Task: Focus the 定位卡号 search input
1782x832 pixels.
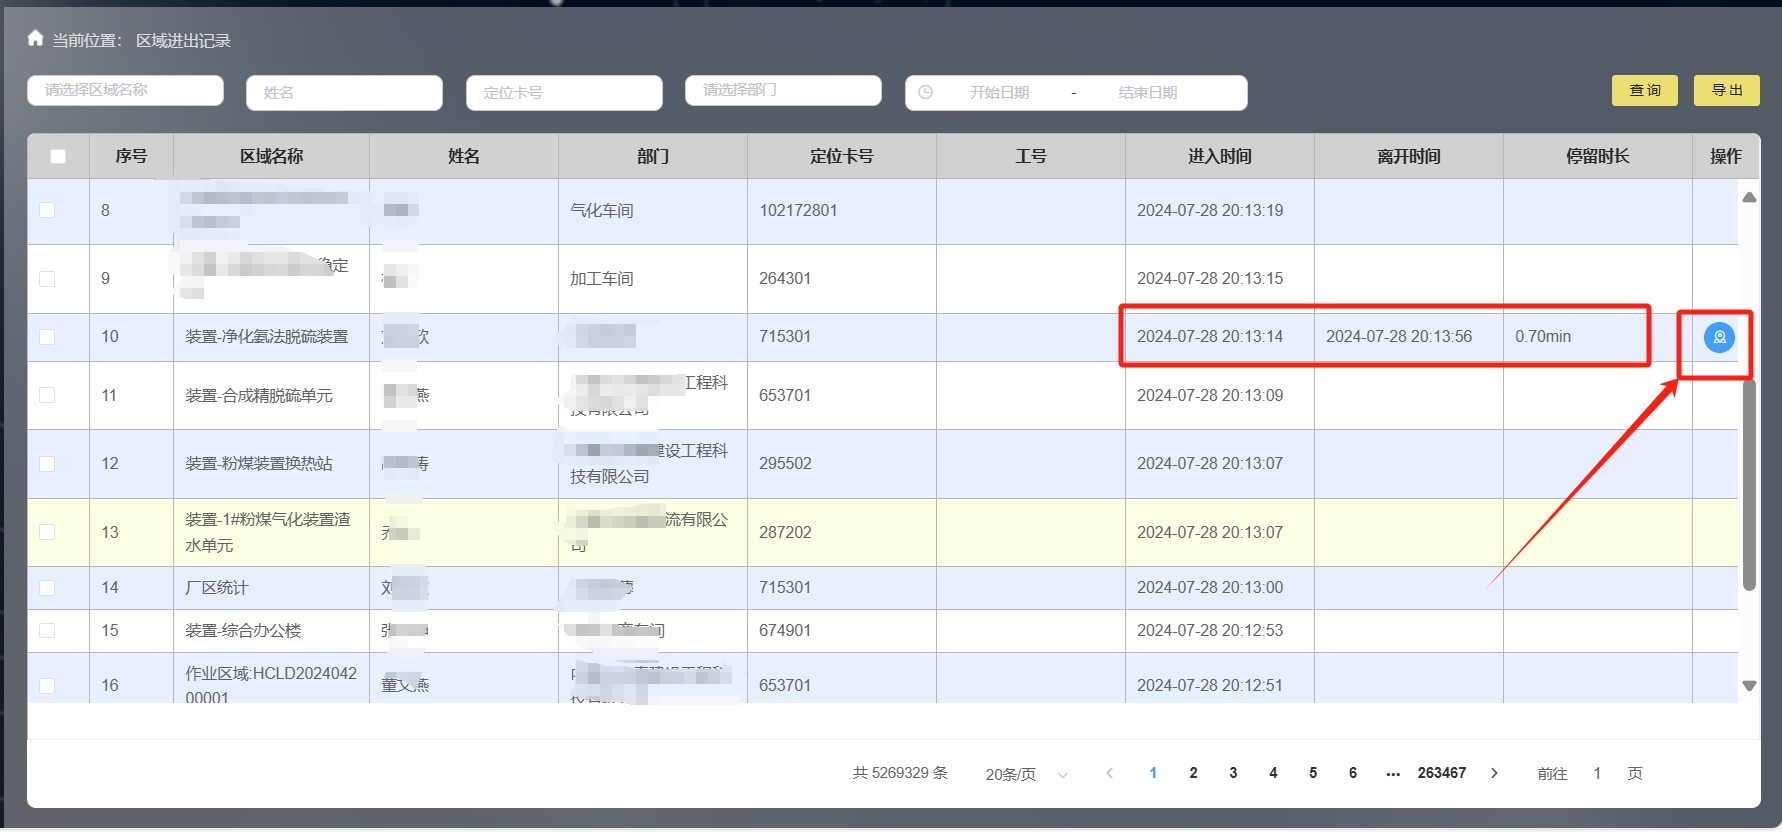Action: pos(564,93)
